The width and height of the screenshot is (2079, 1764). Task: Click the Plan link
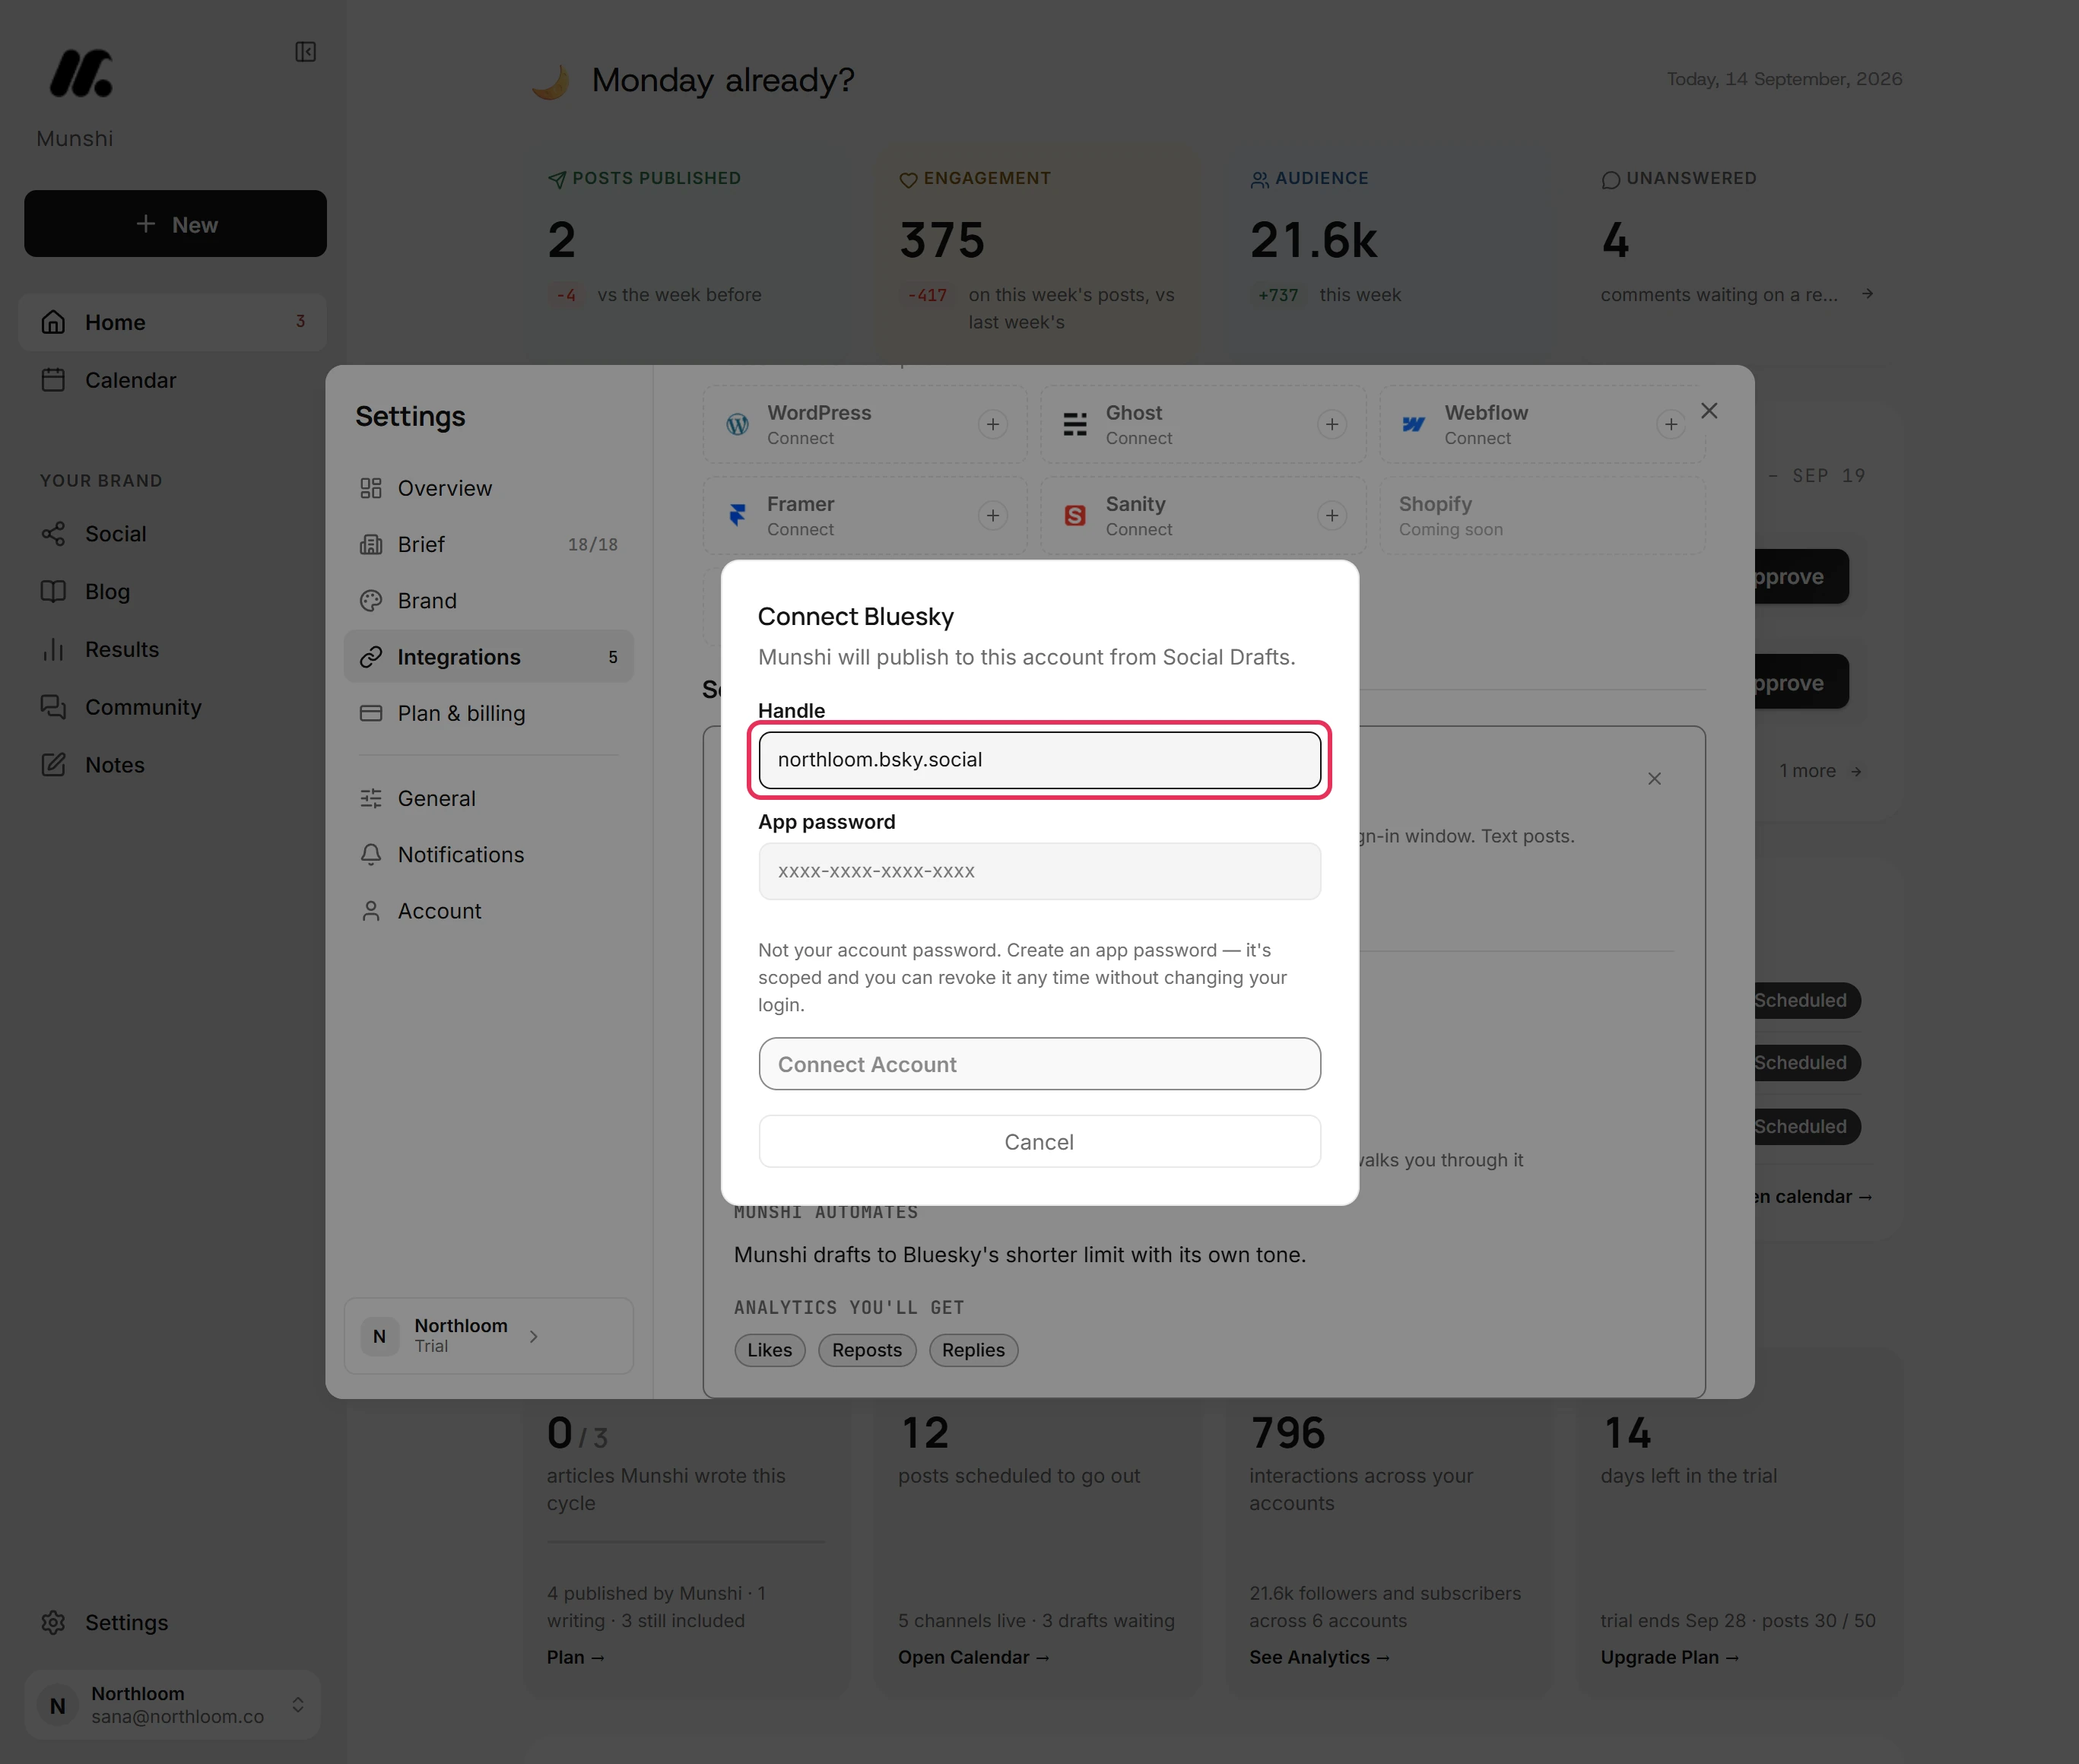coord(576,1657)
